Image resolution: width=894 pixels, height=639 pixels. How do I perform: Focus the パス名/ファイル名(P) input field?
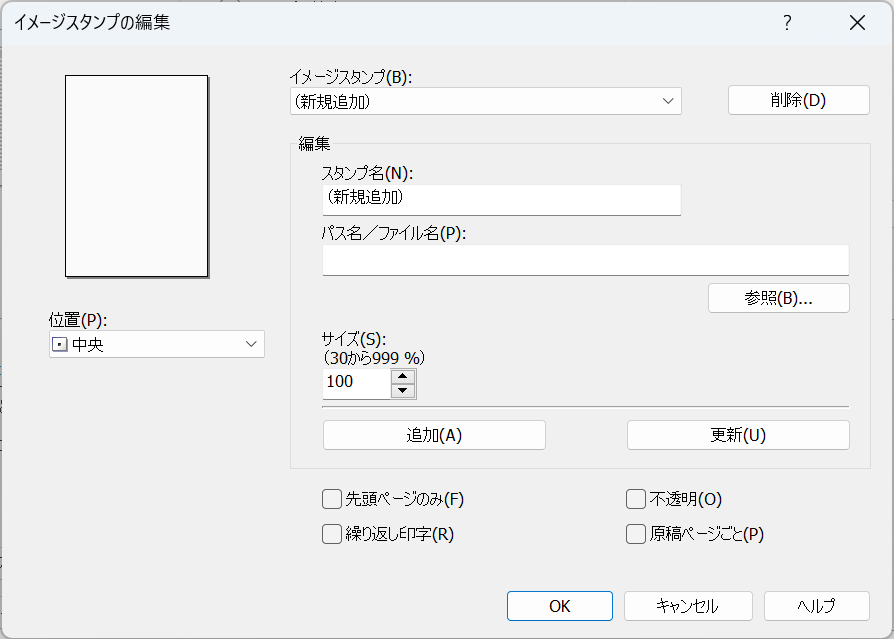point(585,260)
